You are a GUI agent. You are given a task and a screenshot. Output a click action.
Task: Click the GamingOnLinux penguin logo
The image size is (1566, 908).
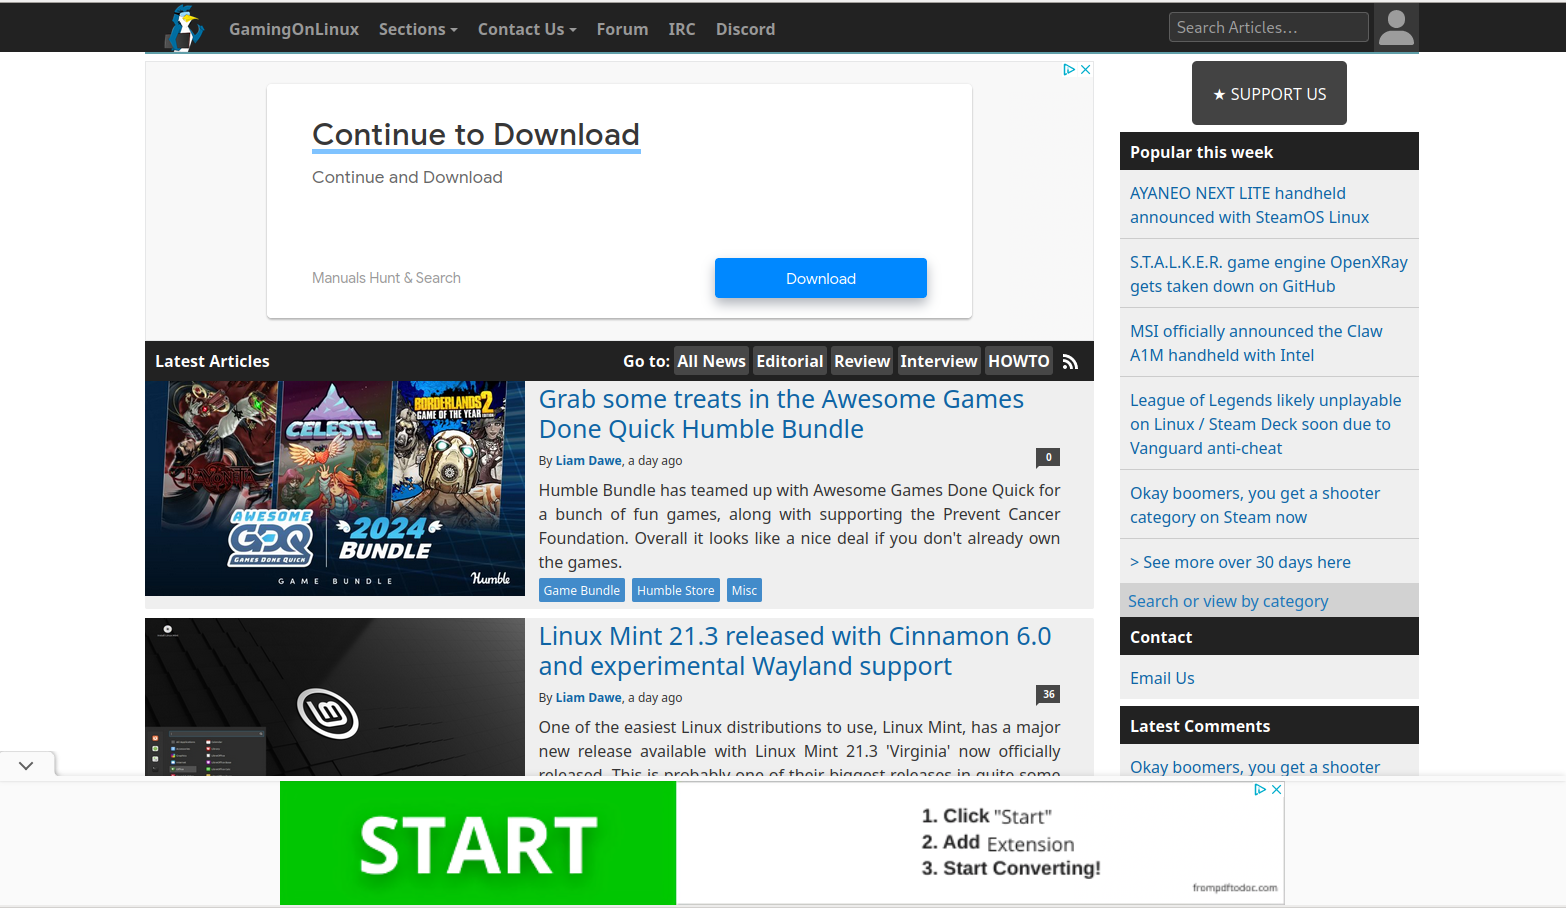point(185,28)
